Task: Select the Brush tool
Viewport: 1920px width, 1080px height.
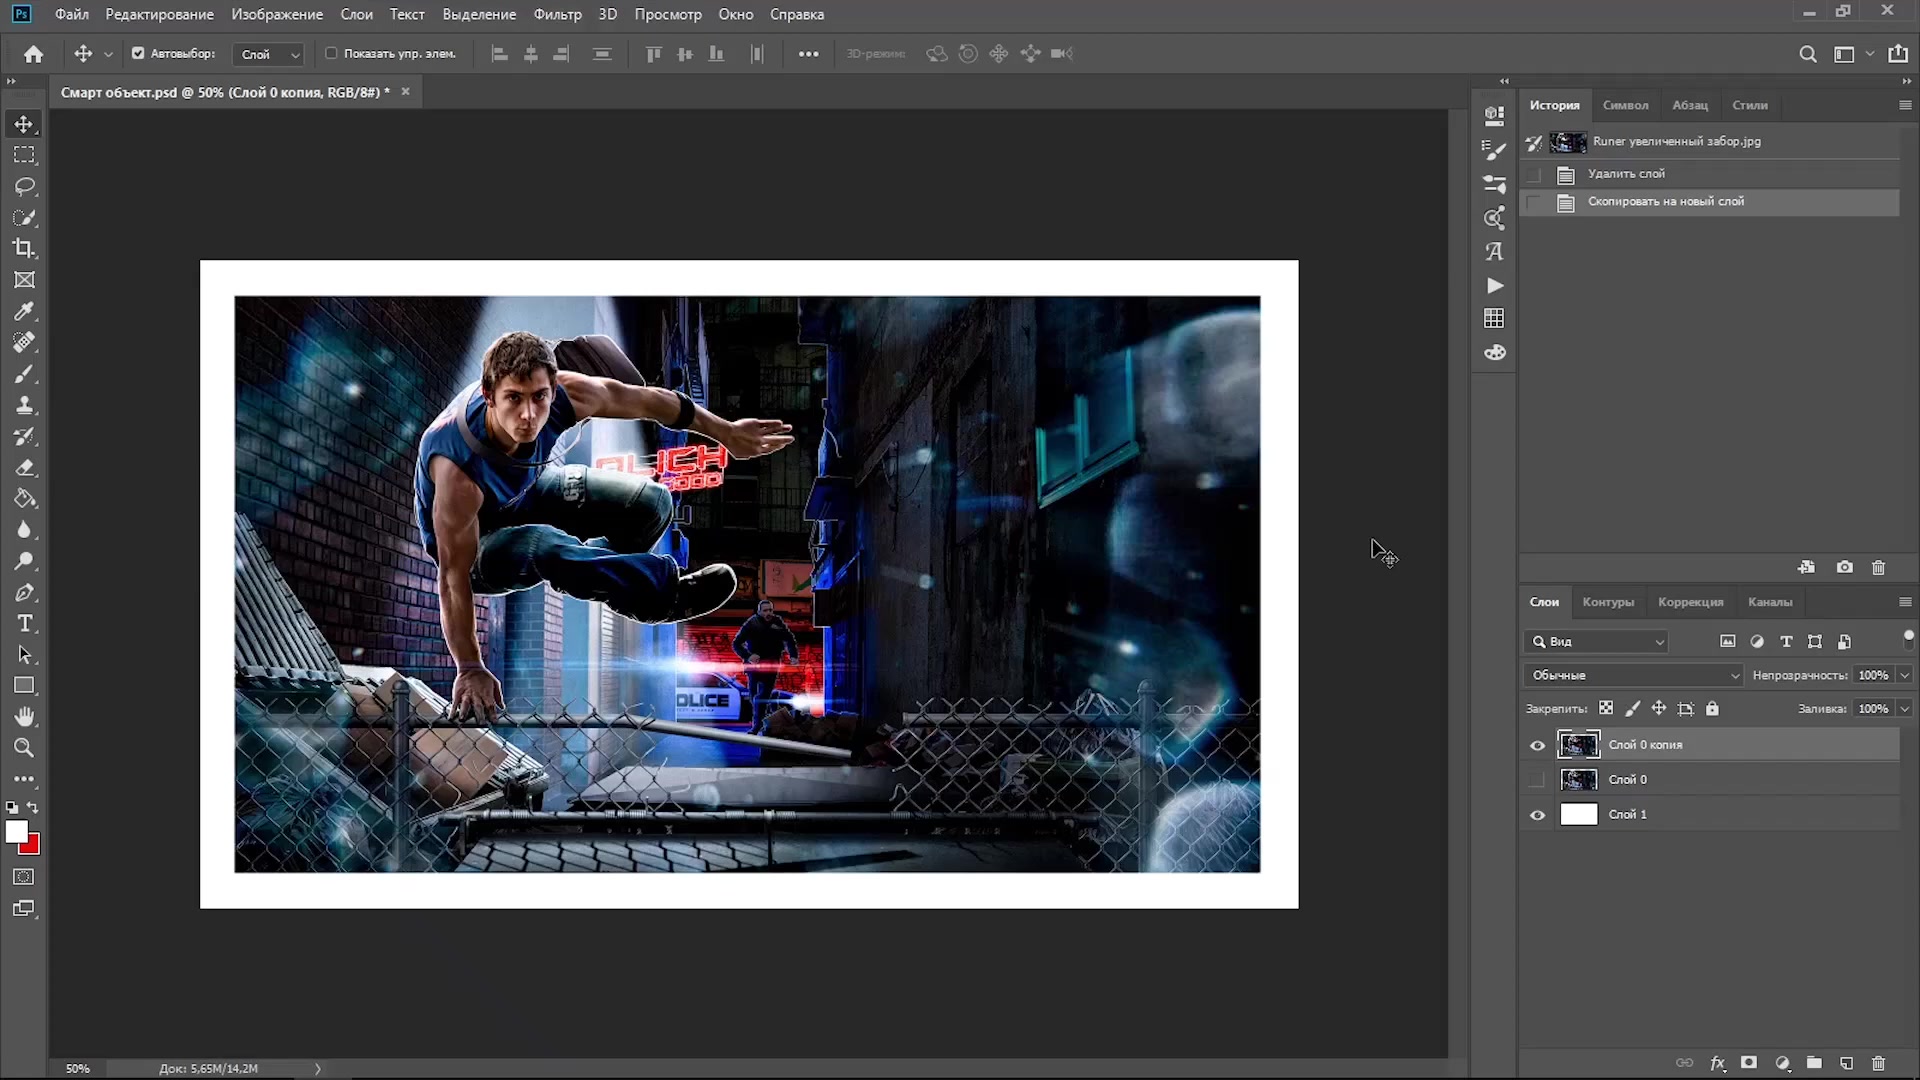Action: [24, 374]
